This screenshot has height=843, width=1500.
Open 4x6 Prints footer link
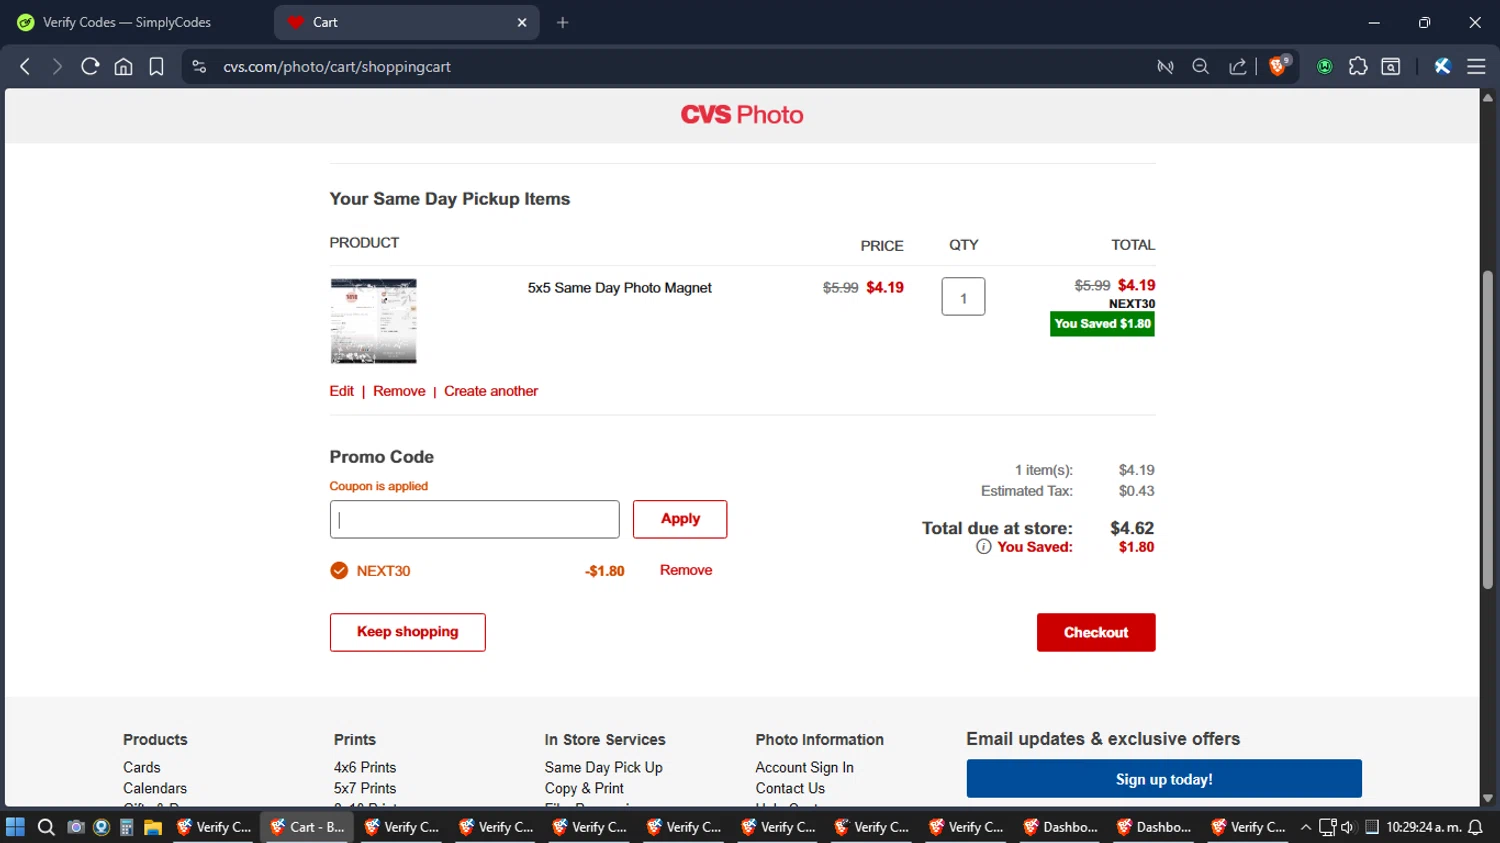pos(365,767)
